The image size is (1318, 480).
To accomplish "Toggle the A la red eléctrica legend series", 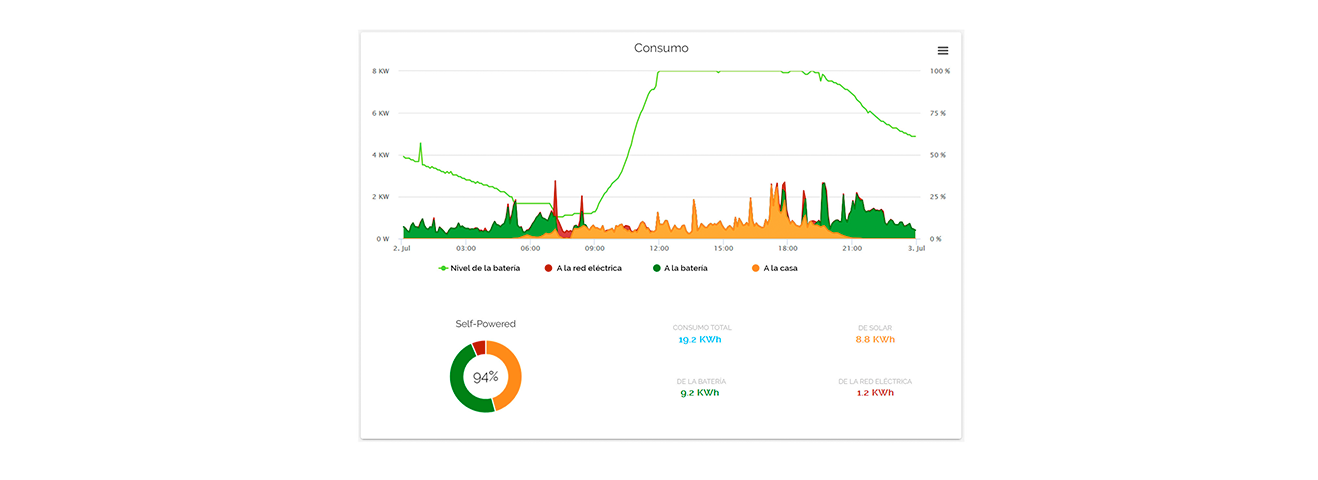I will click(x=589, y=268).
